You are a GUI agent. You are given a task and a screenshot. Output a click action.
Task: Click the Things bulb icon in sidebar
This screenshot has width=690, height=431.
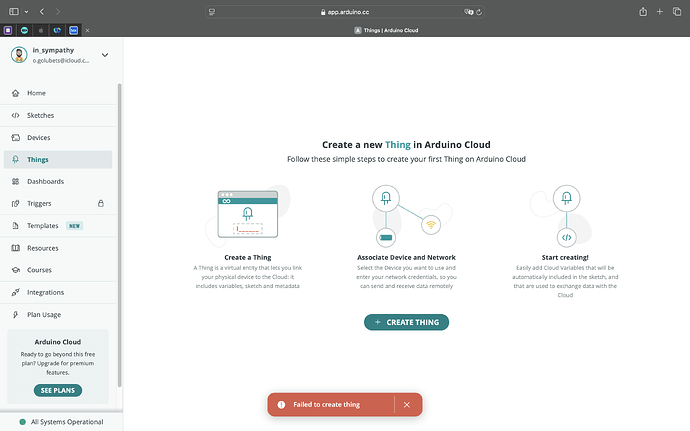(x=15, y=159)
